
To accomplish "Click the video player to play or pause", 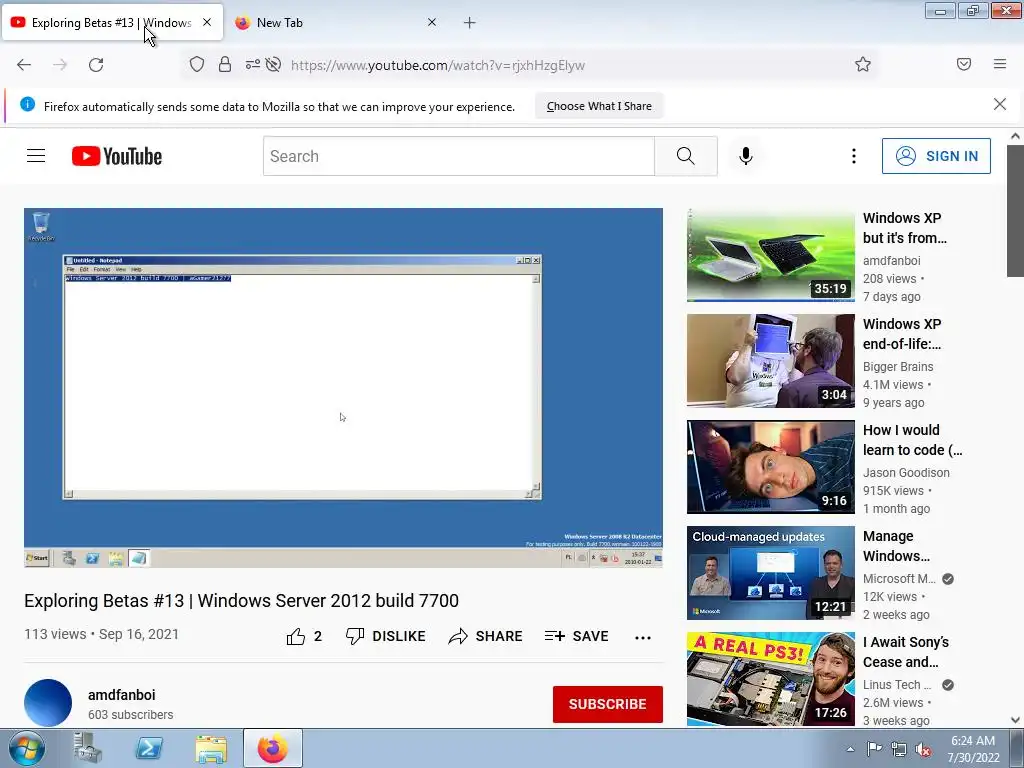I will click(344, 387).
